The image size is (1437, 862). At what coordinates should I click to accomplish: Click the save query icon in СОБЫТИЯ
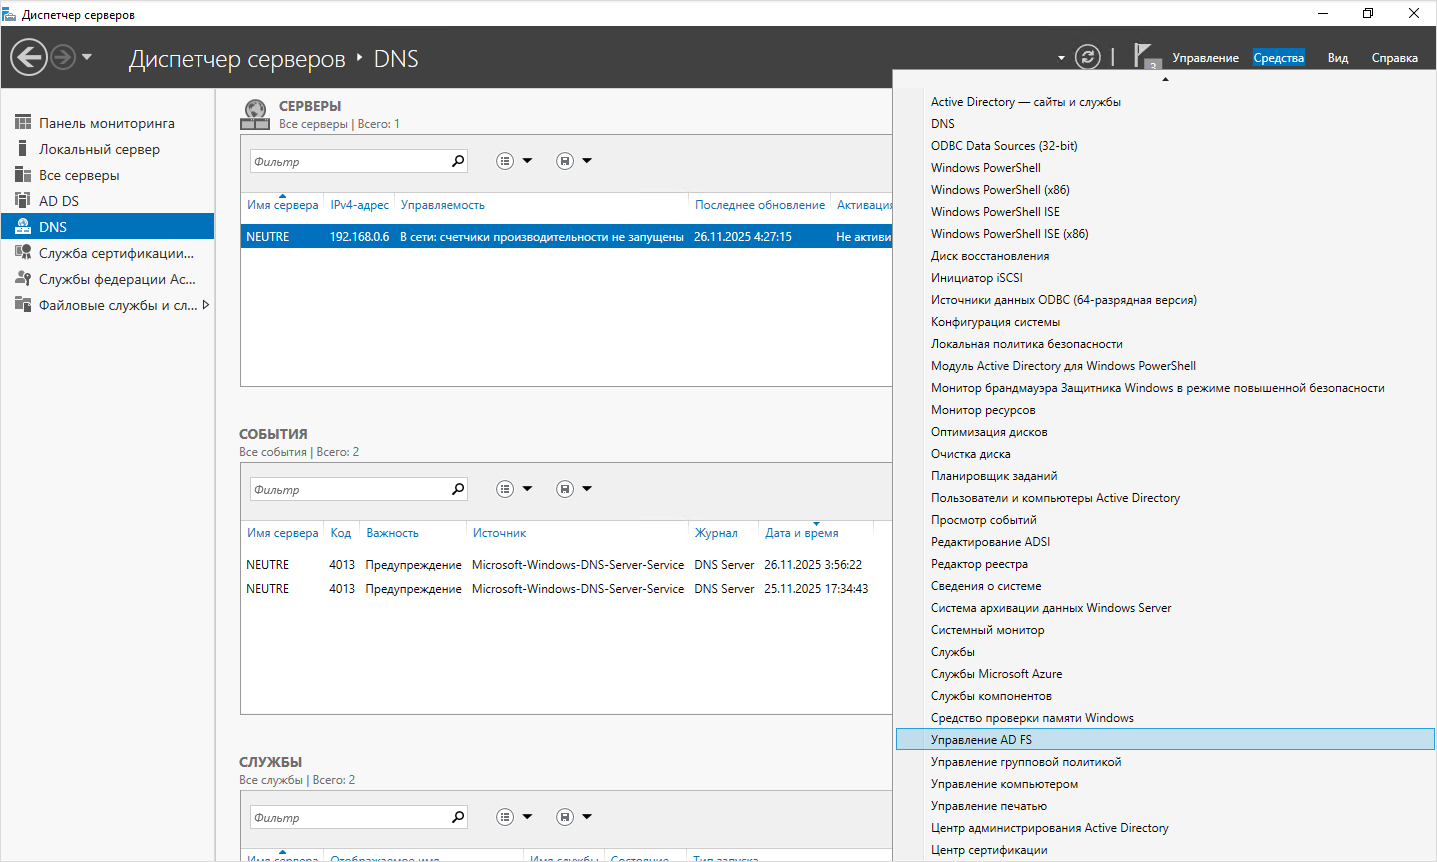coord(565,489)
